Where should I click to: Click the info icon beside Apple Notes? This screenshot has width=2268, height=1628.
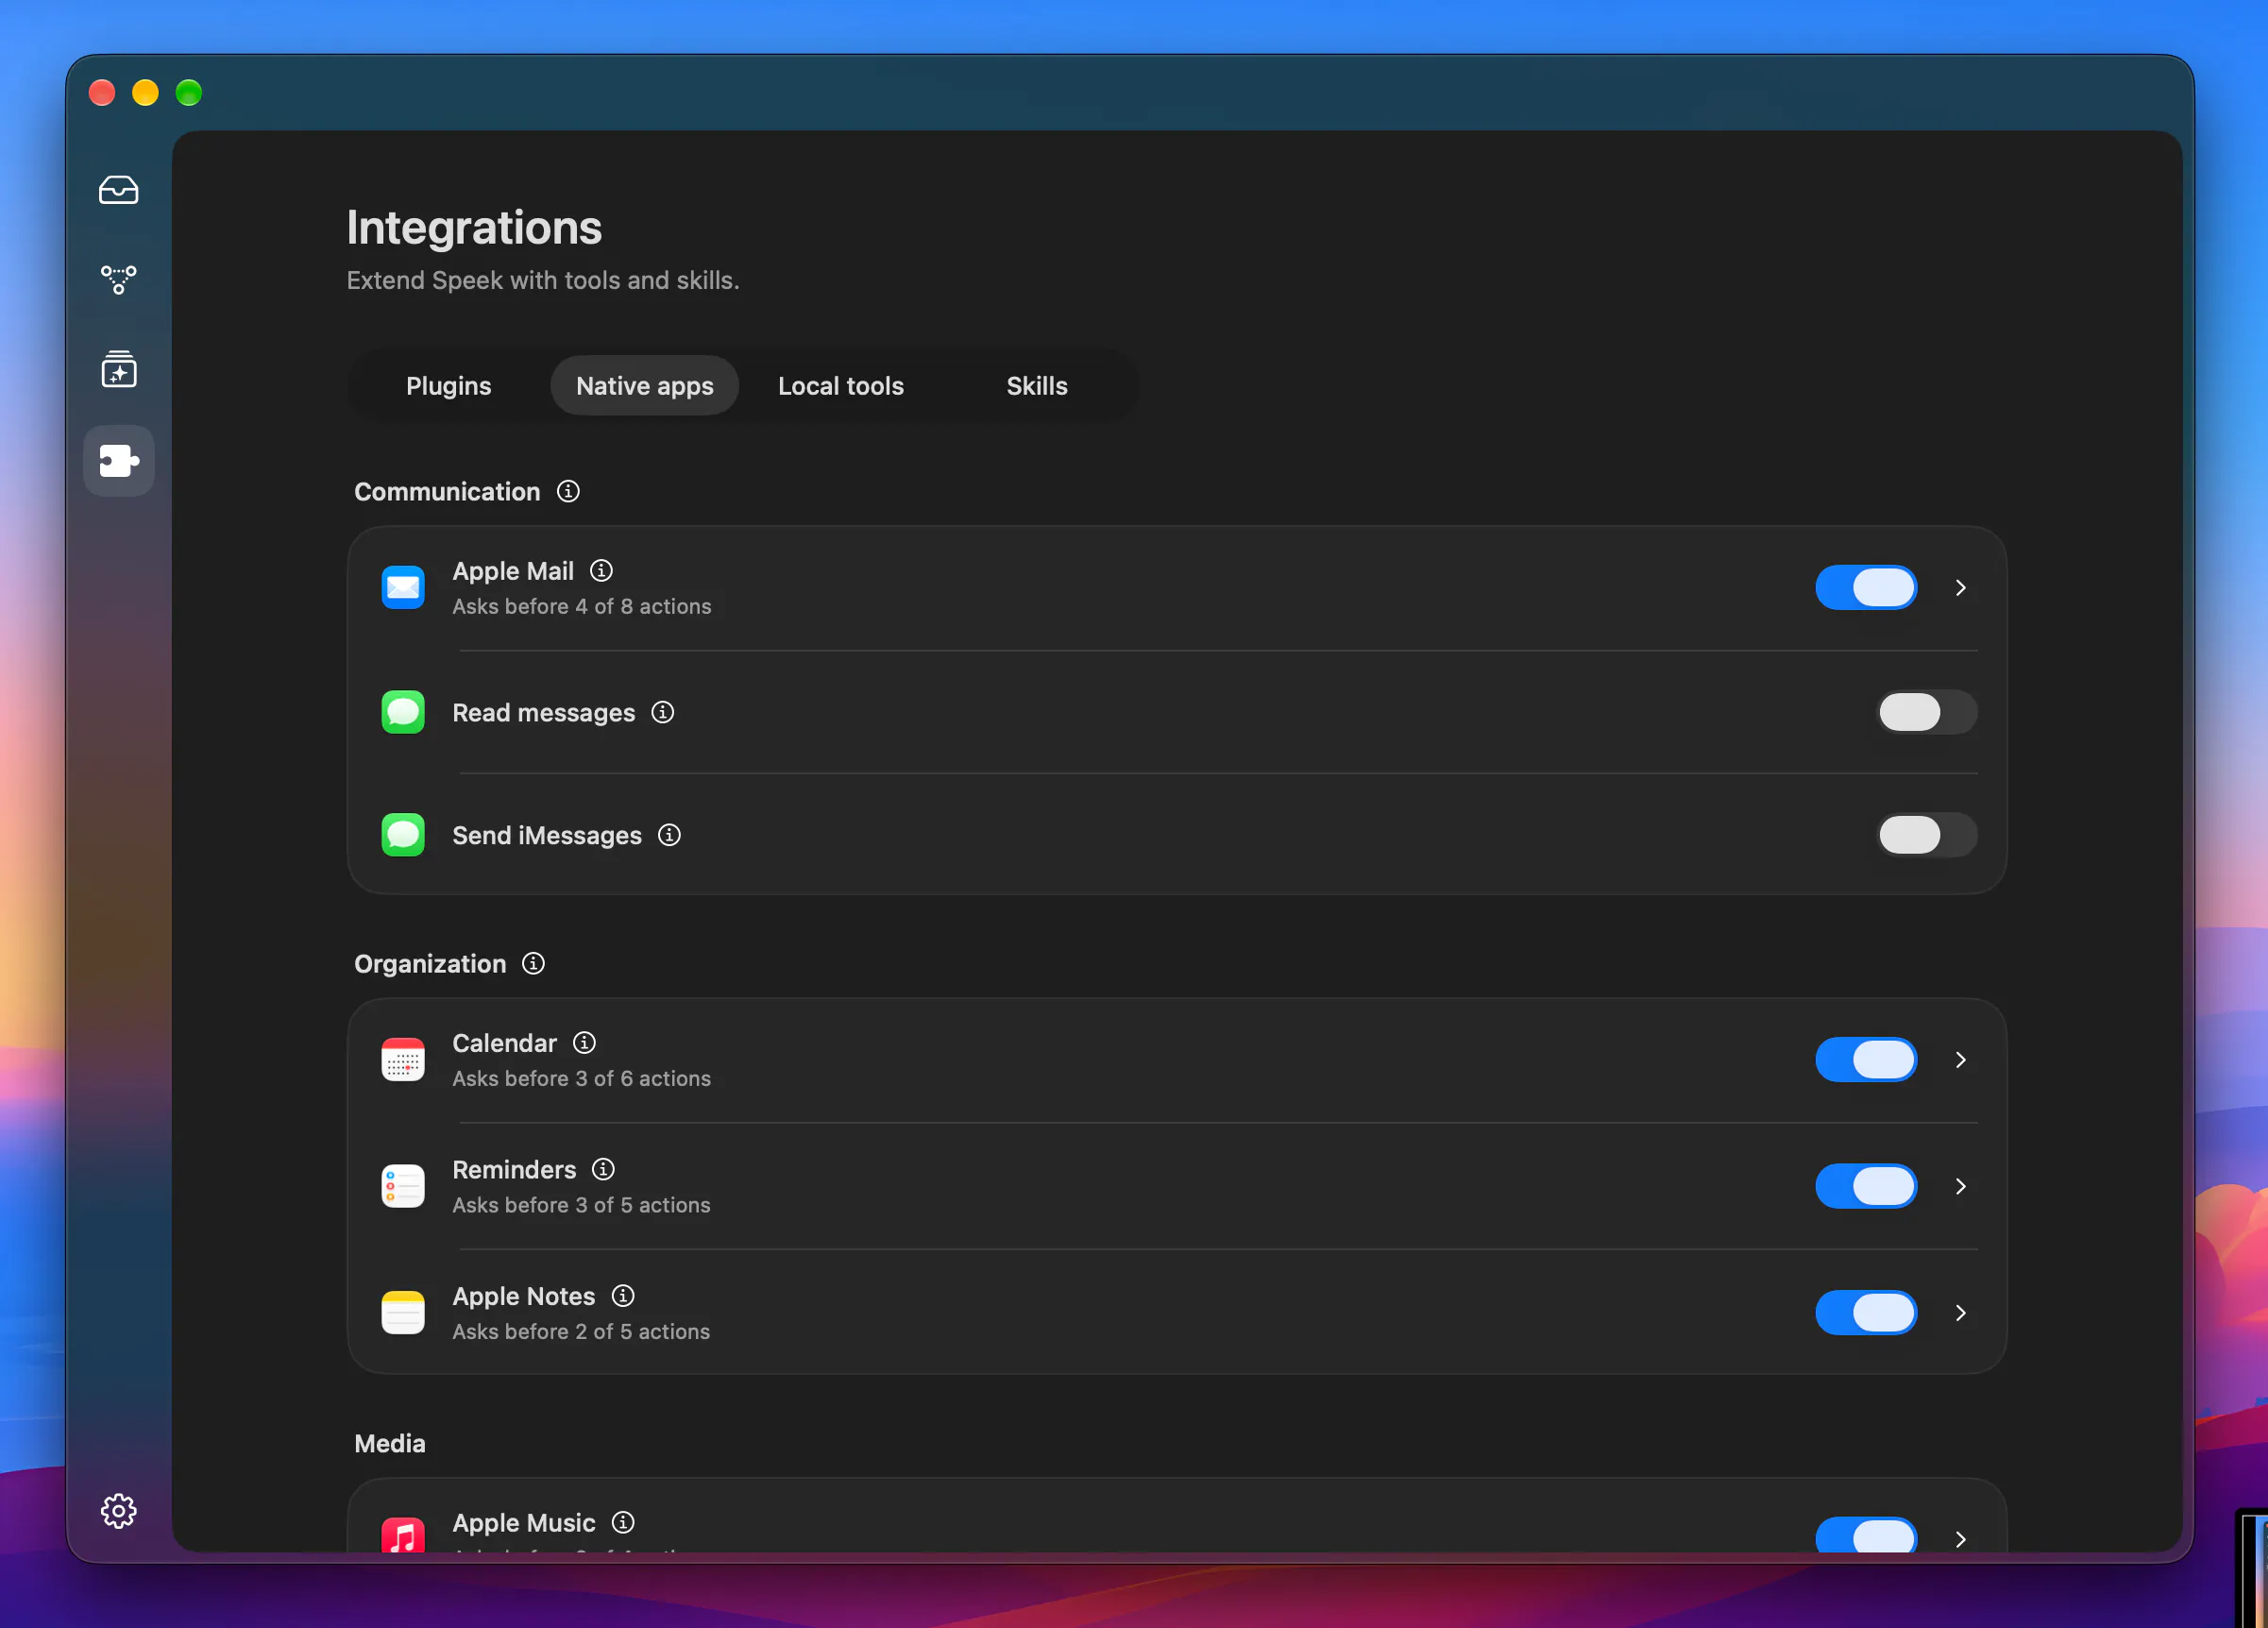623,1296
